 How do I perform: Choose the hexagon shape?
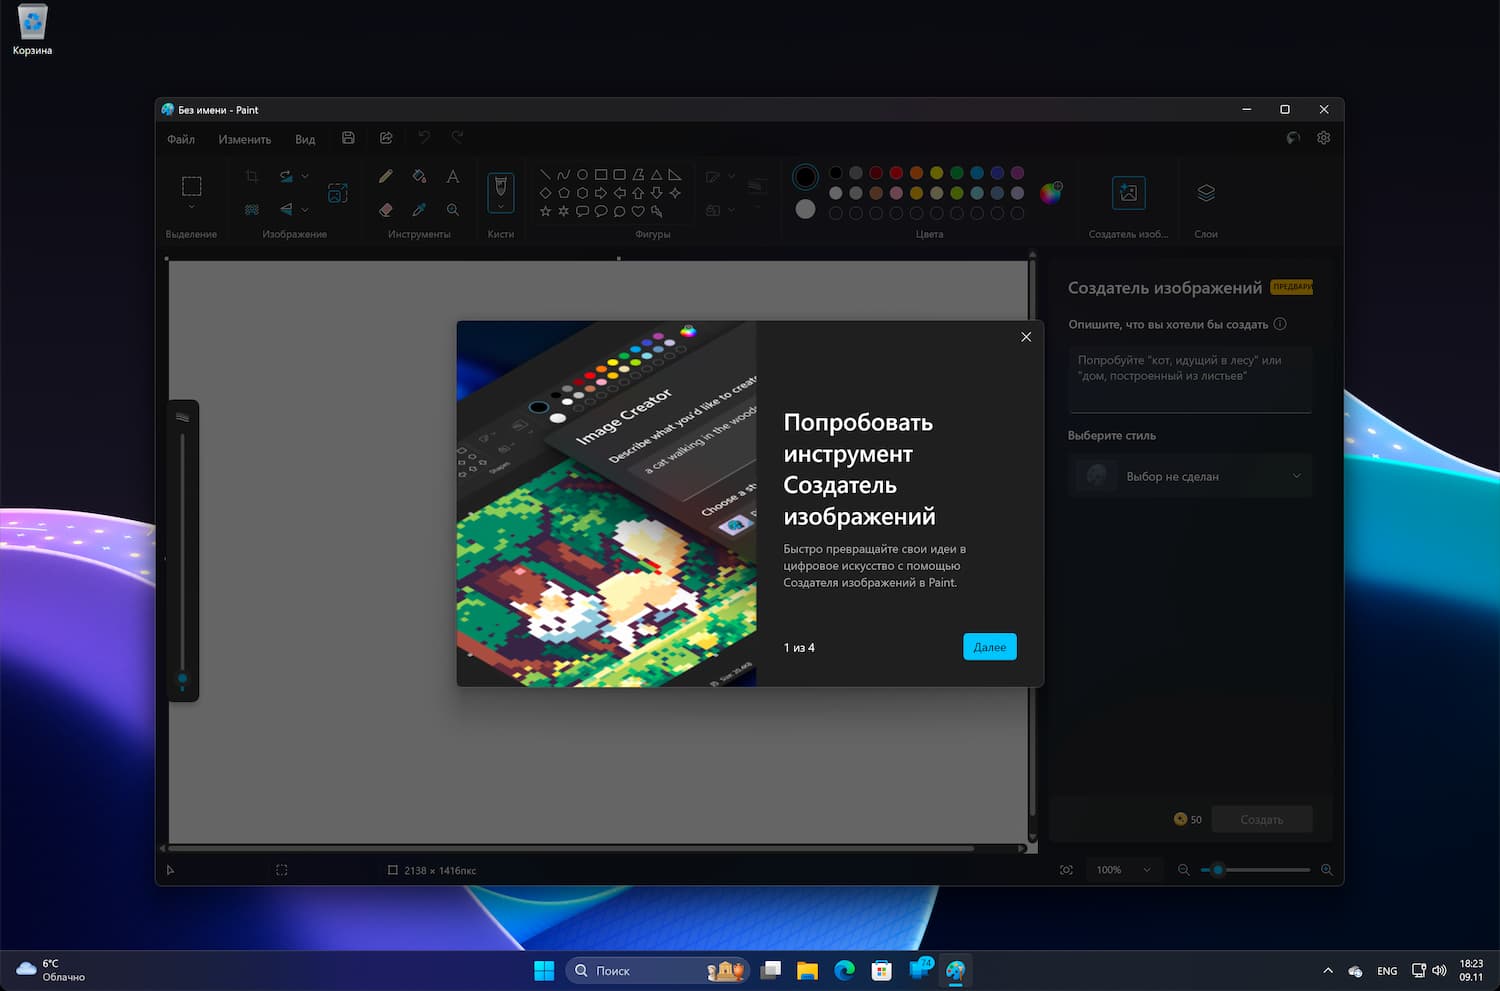[582, 193]
